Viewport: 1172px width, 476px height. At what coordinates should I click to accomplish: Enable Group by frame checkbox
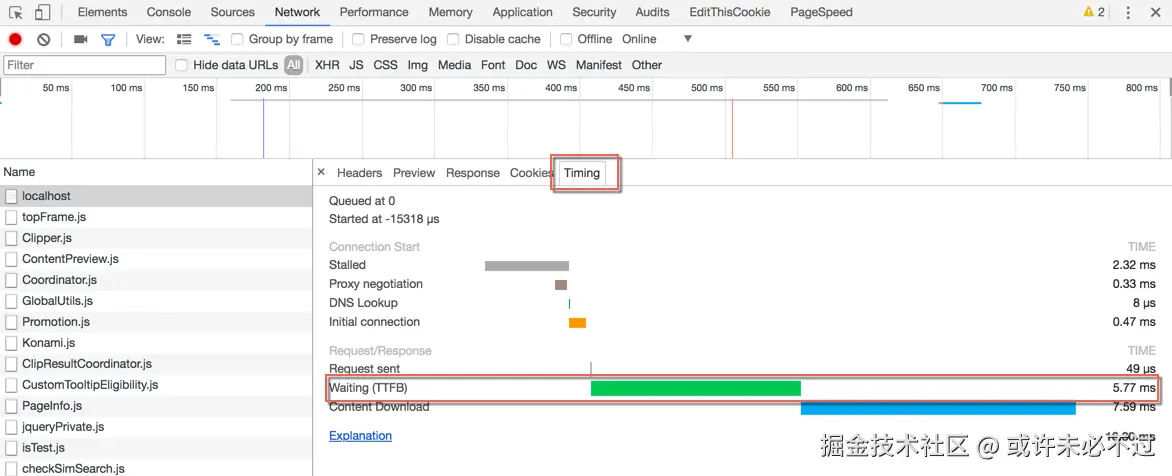point(237,39)
